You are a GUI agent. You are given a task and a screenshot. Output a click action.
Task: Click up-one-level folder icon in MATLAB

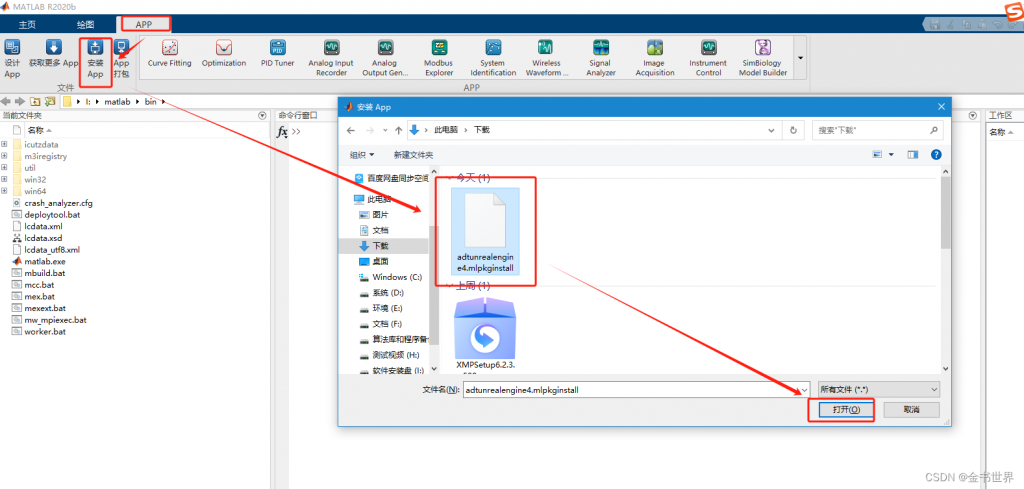click(x=35, y=102)
